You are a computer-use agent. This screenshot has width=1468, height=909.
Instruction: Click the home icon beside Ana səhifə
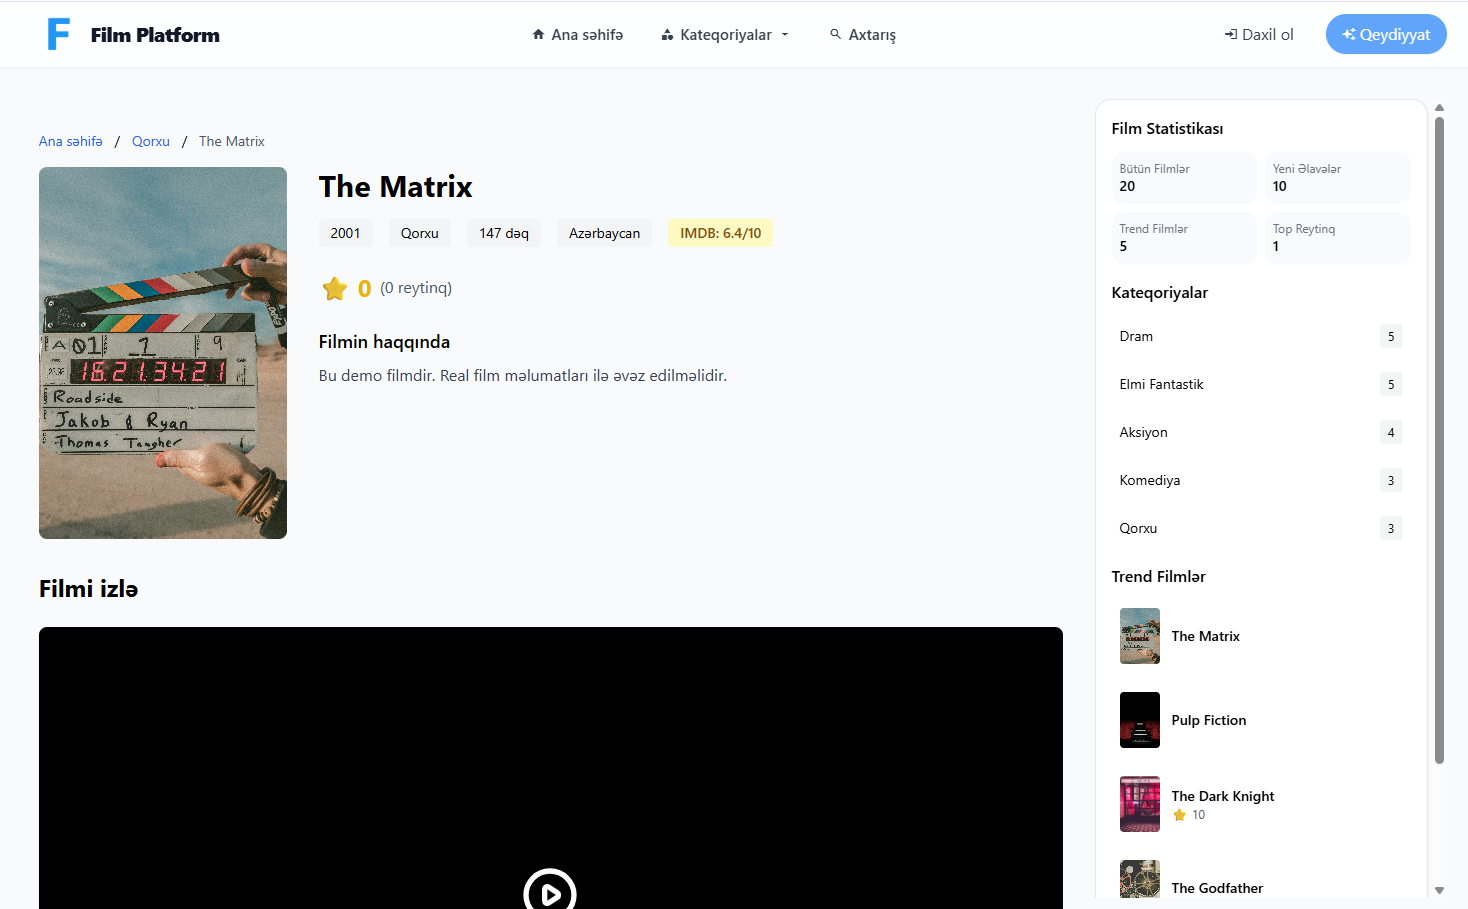point(538,35)
